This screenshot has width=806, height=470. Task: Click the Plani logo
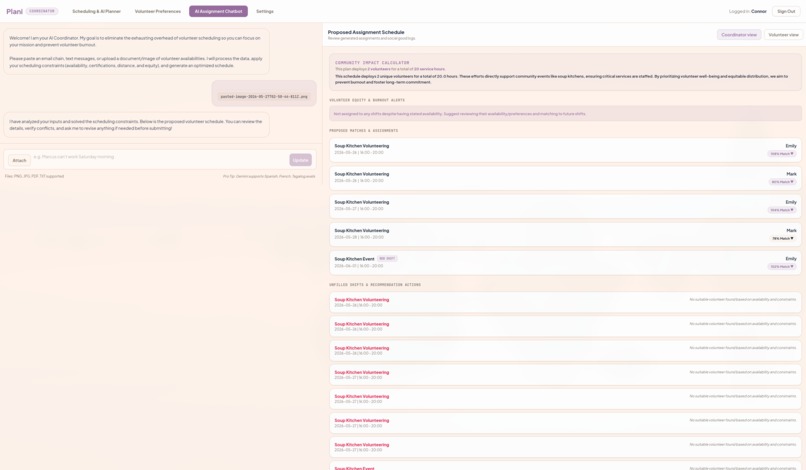[x=14, y=11]
